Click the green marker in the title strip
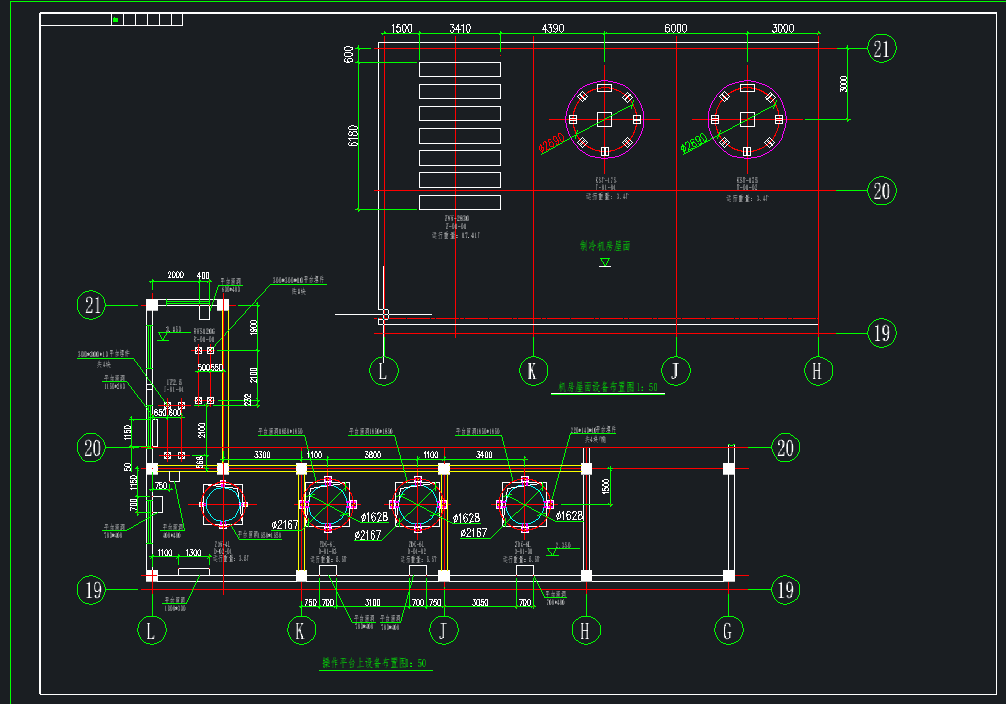This screenshot has height=704, width=1006. [115, 20]
